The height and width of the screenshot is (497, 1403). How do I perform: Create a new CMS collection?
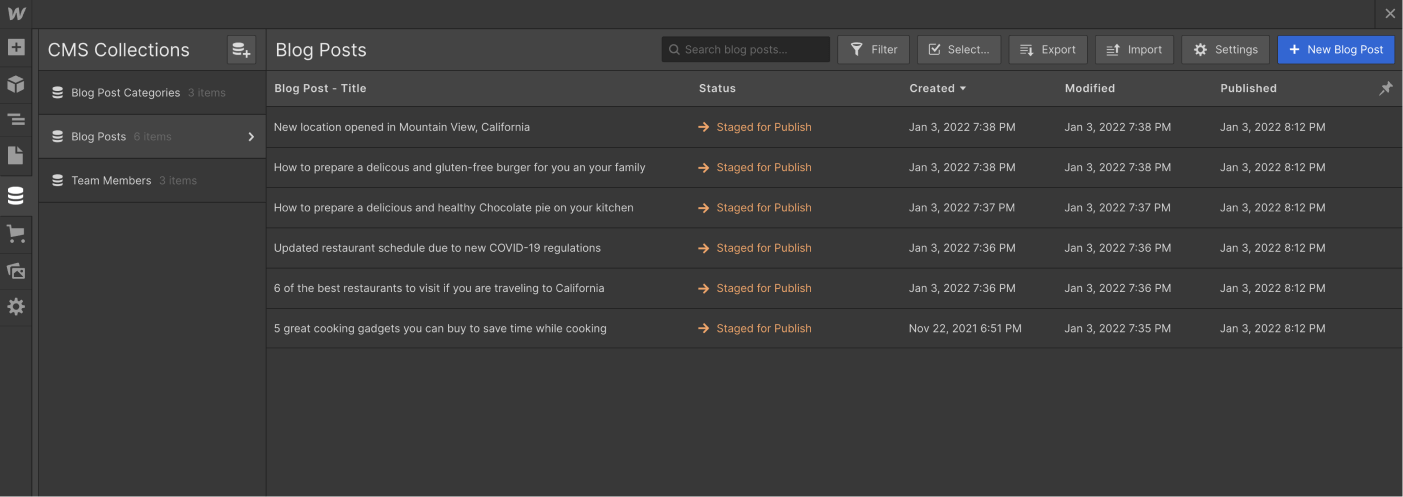point(241,50)
